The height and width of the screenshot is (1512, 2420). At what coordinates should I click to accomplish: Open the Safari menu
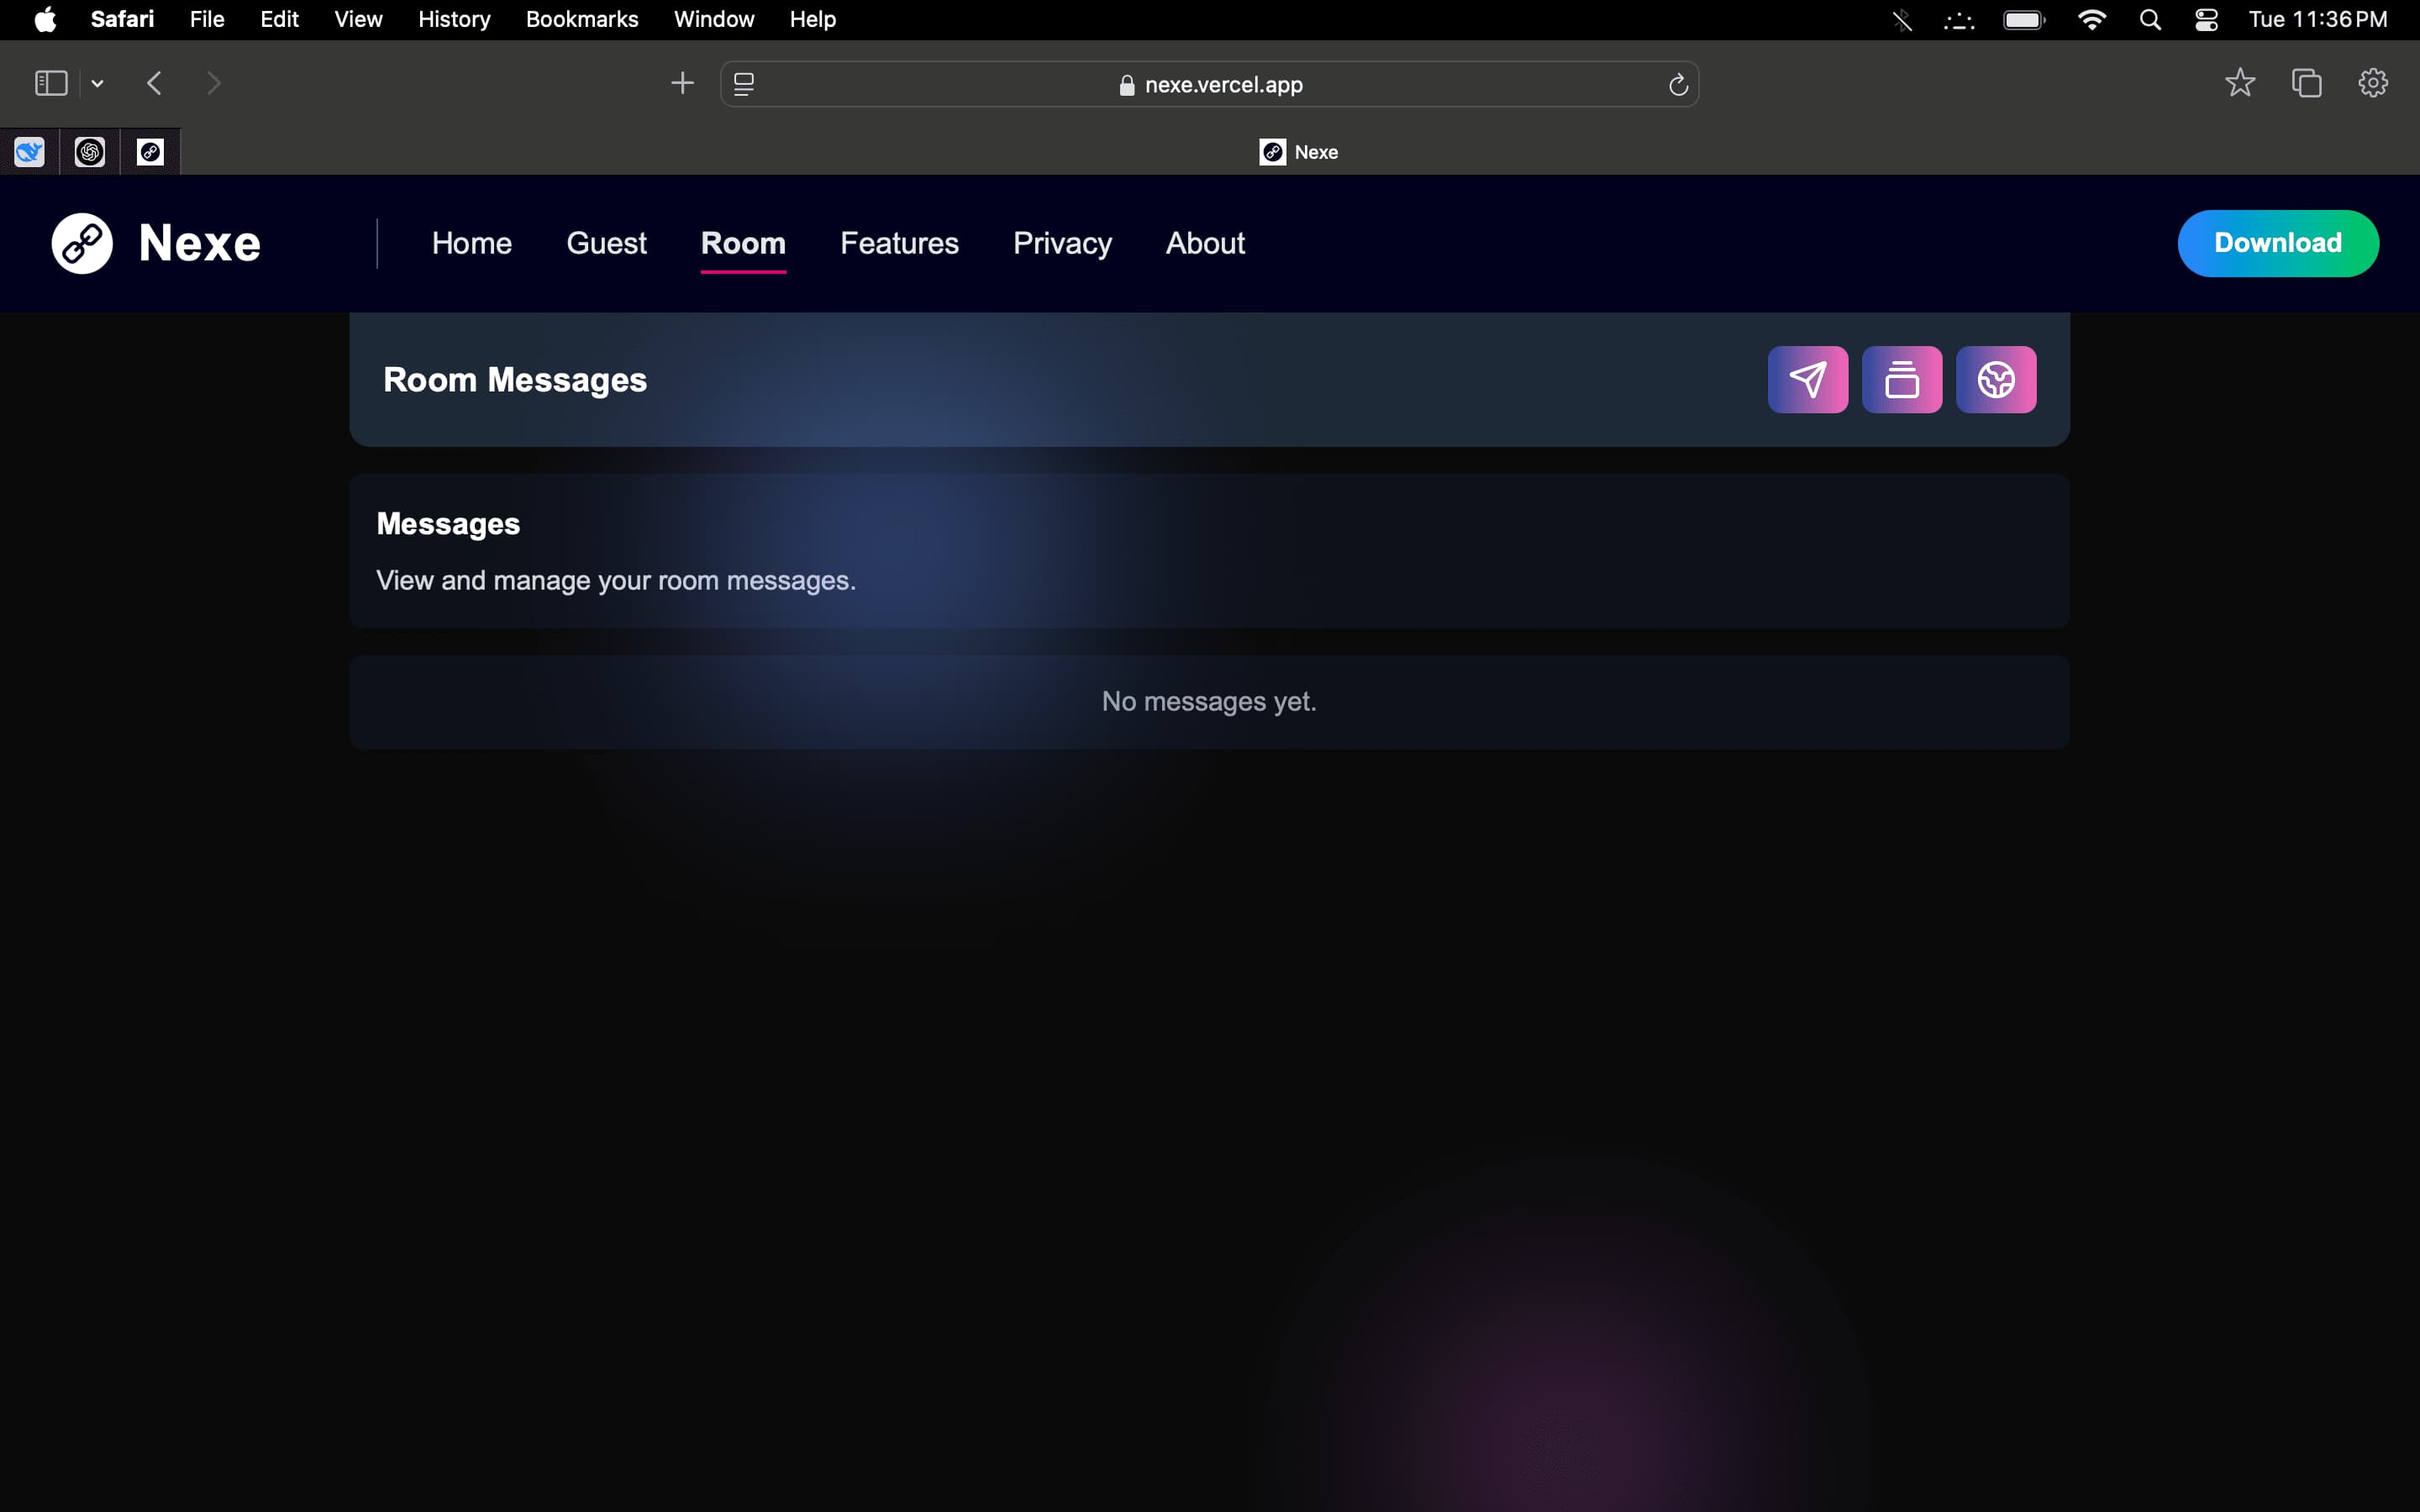tap(122, 19)
